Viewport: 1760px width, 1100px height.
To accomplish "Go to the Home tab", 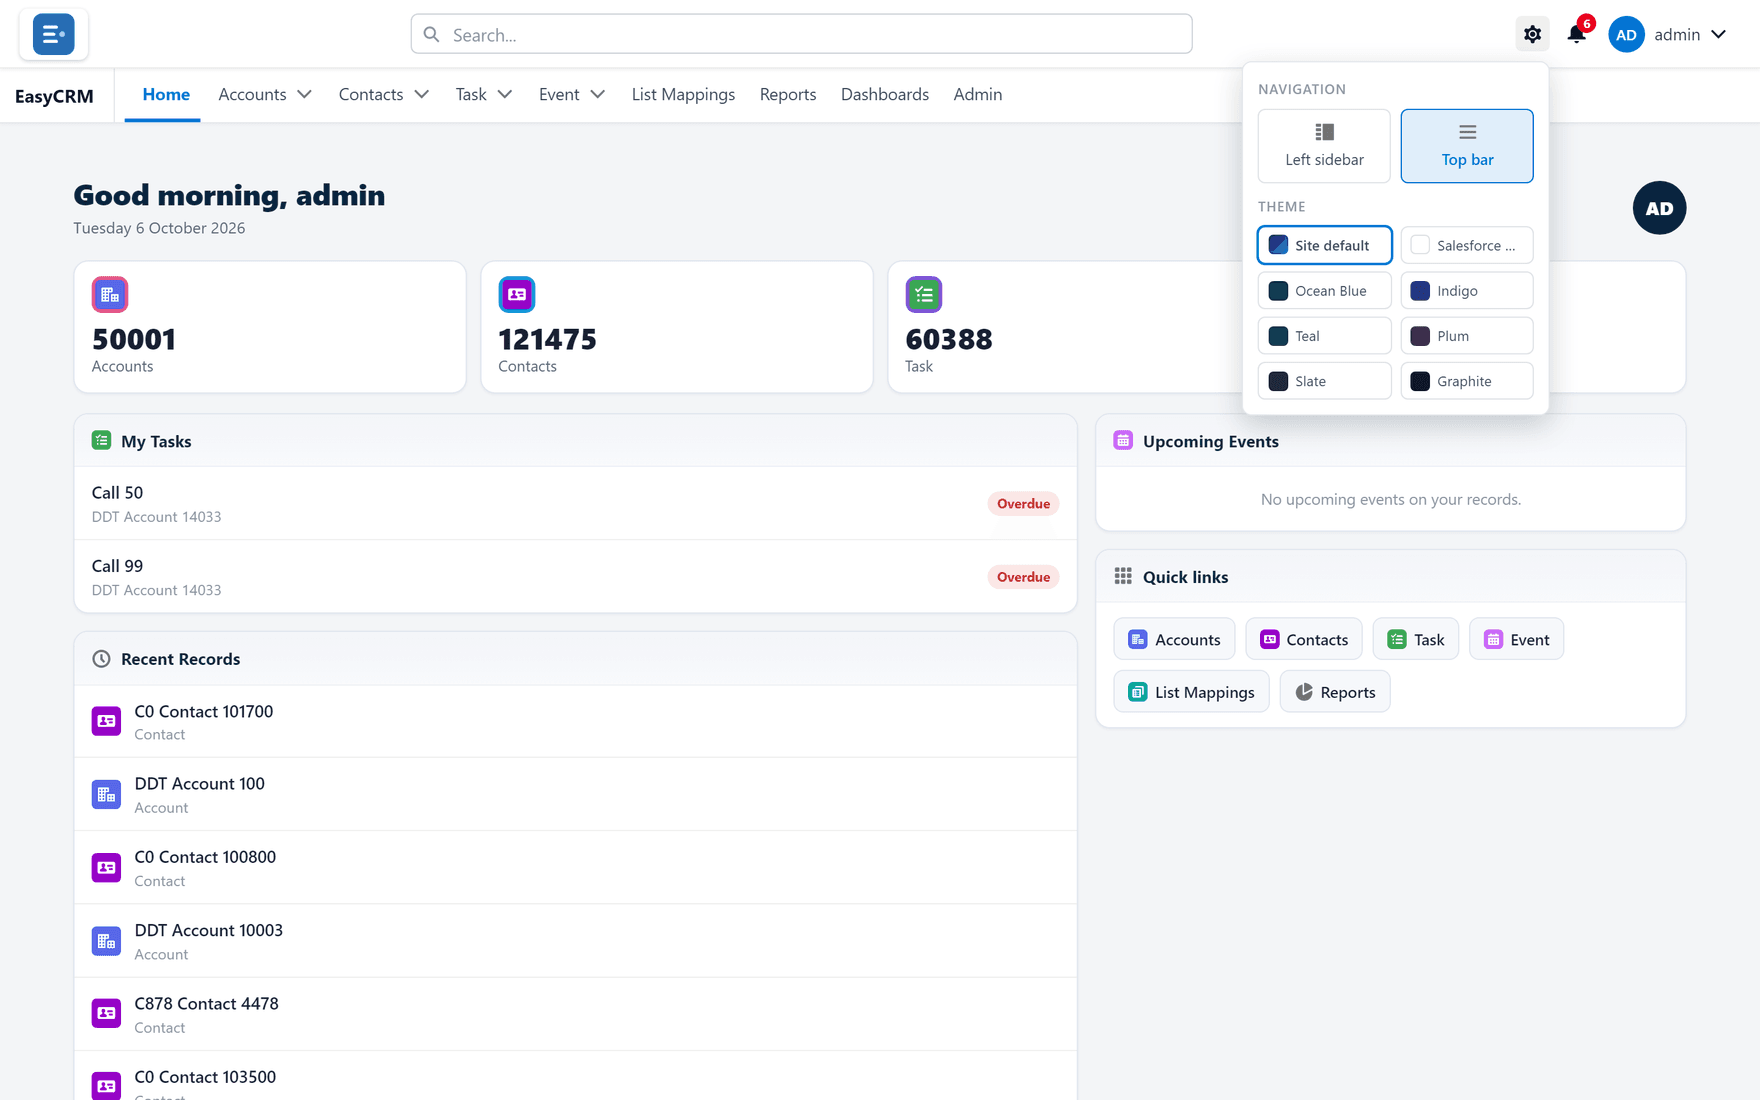I will click(166, 94).
